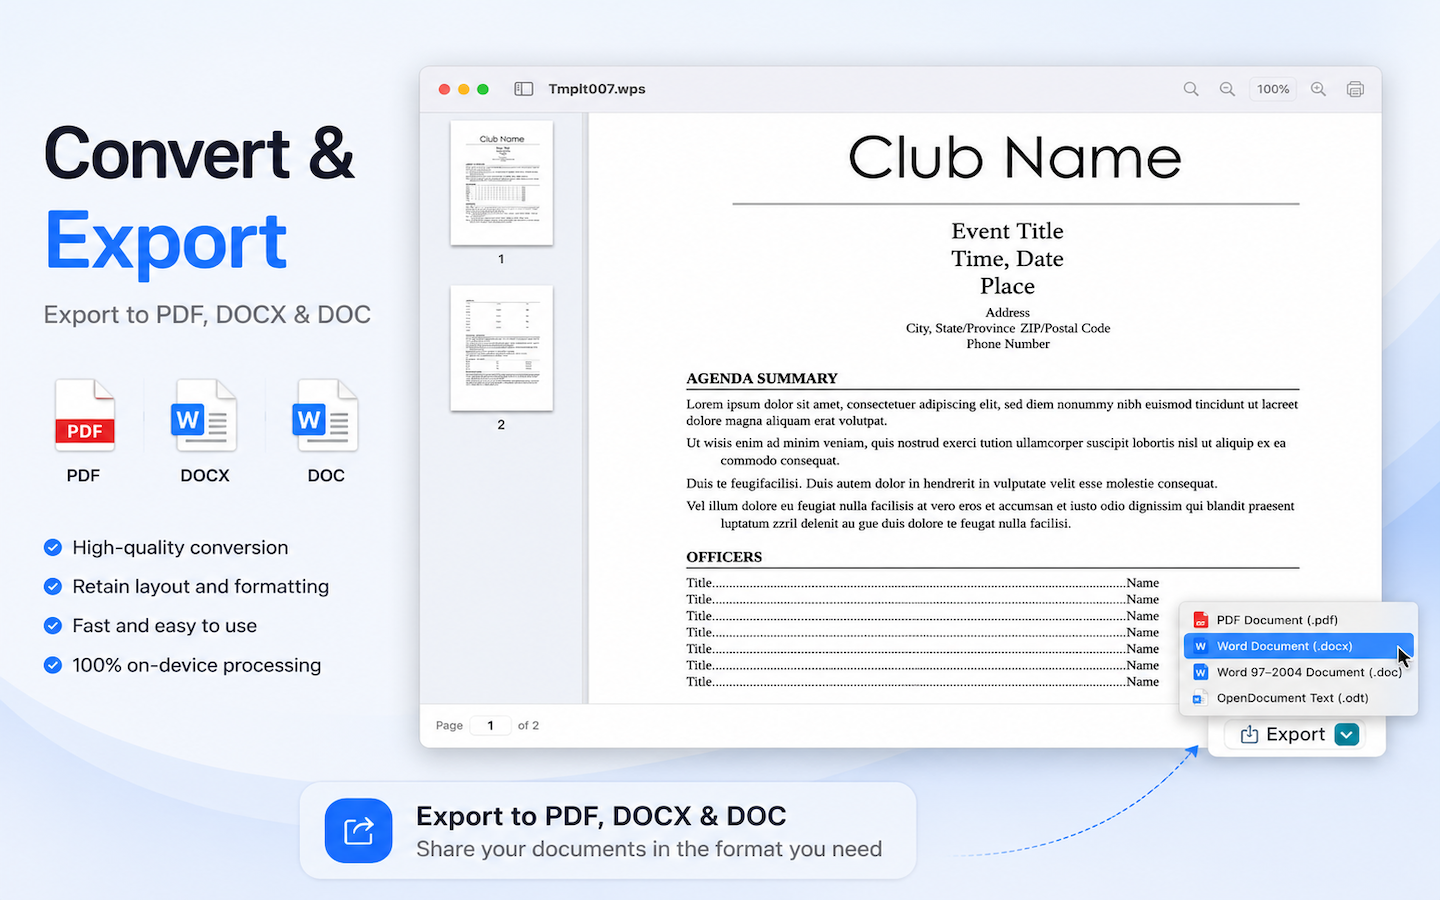The image size is (1440, 900).
Task: Click the checkmark beside Fast and easy to use
Action: 53,625
